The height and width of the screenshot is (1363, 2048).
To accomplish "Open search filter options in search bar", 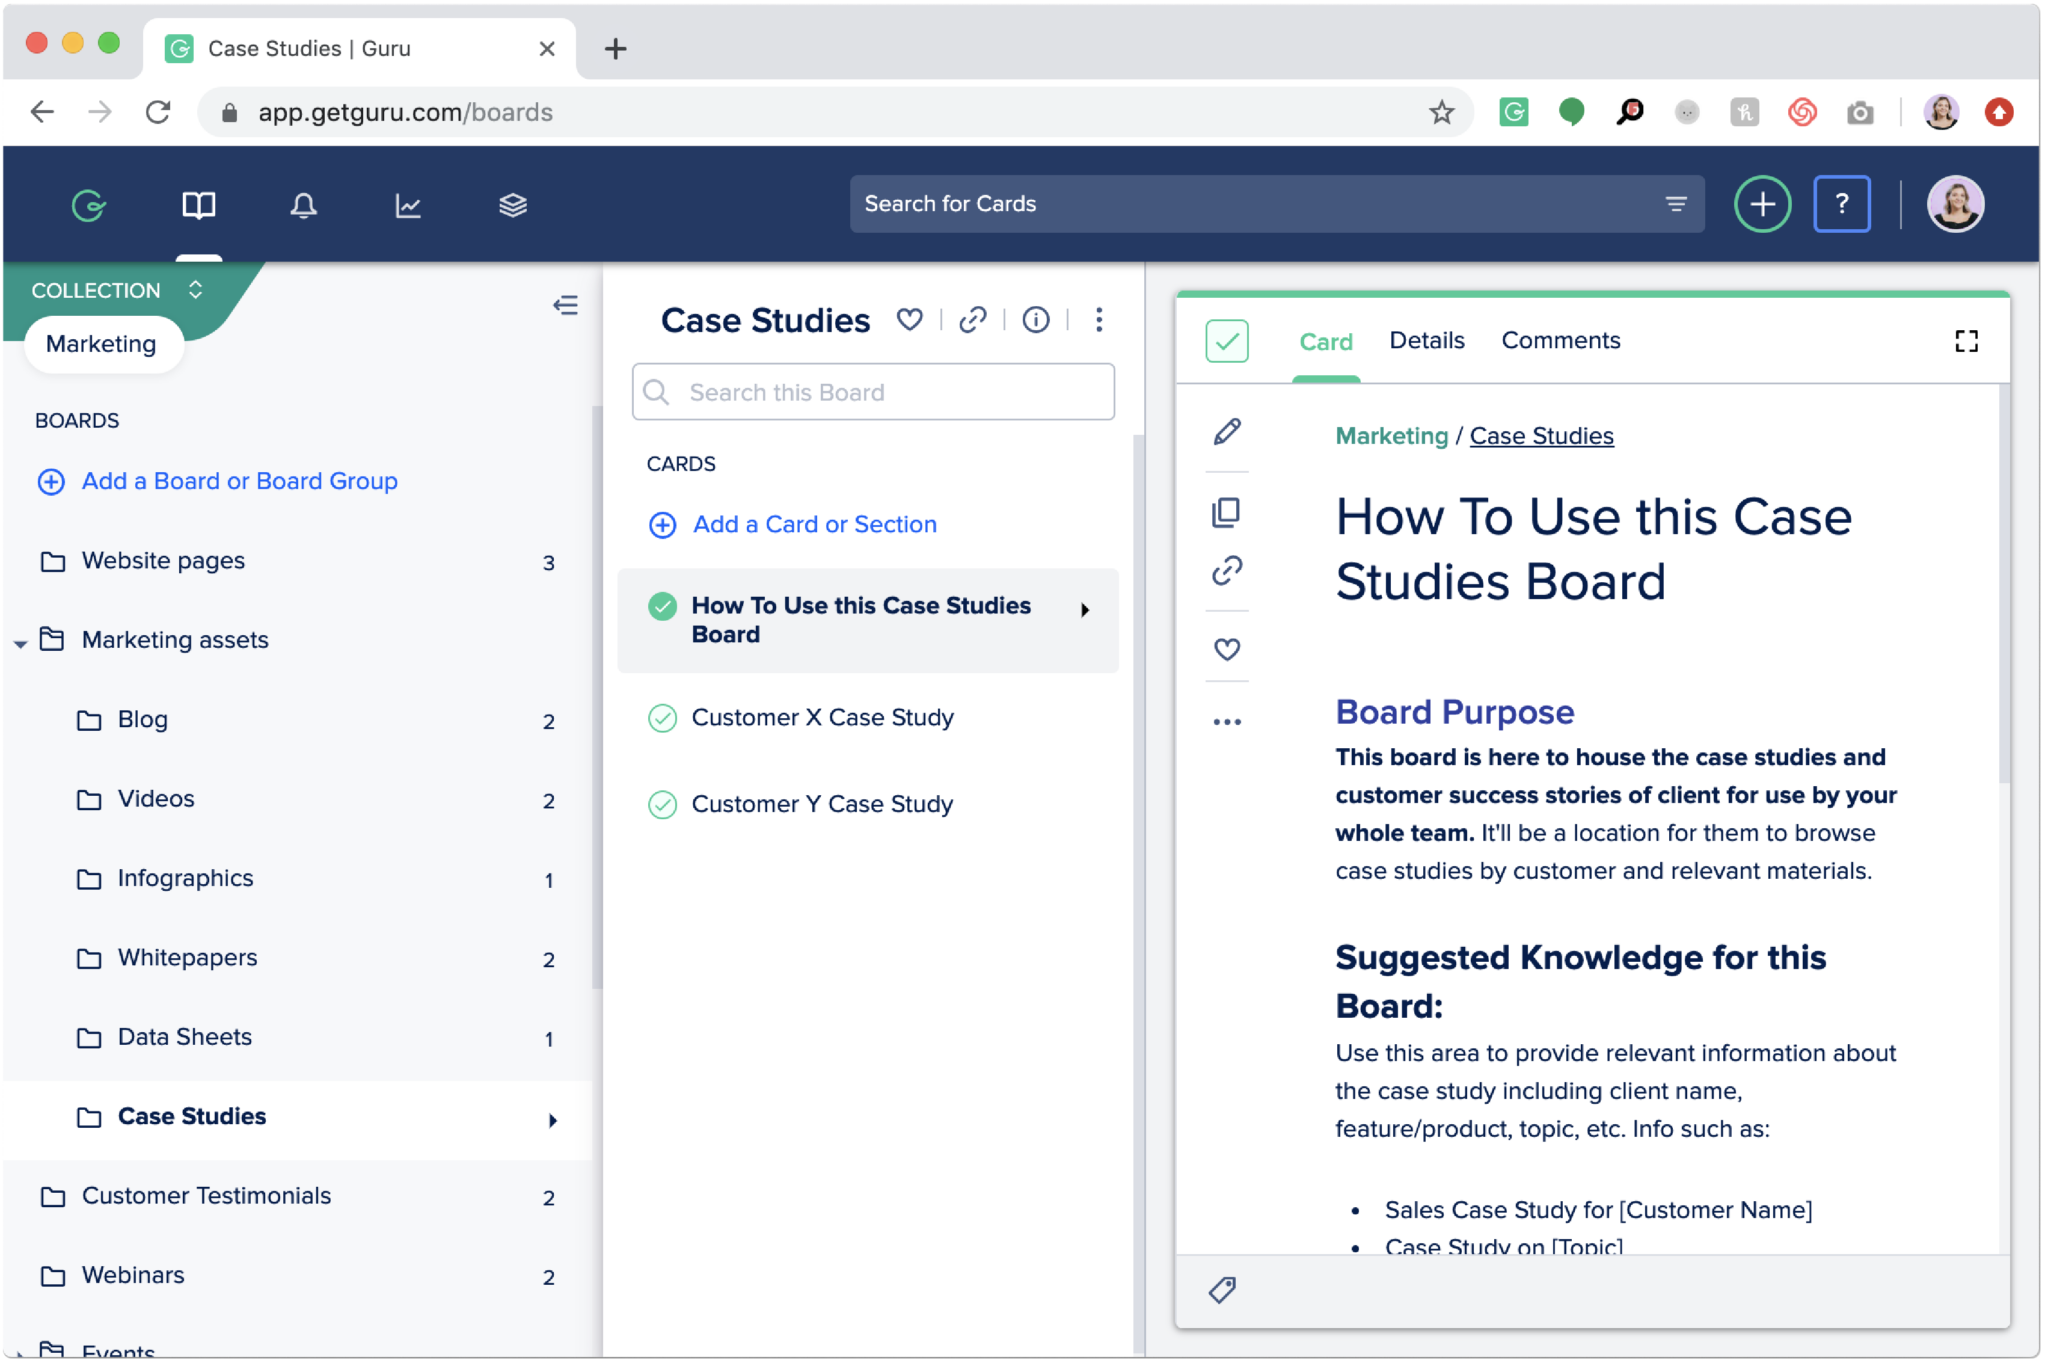I will click(1676, 204).
